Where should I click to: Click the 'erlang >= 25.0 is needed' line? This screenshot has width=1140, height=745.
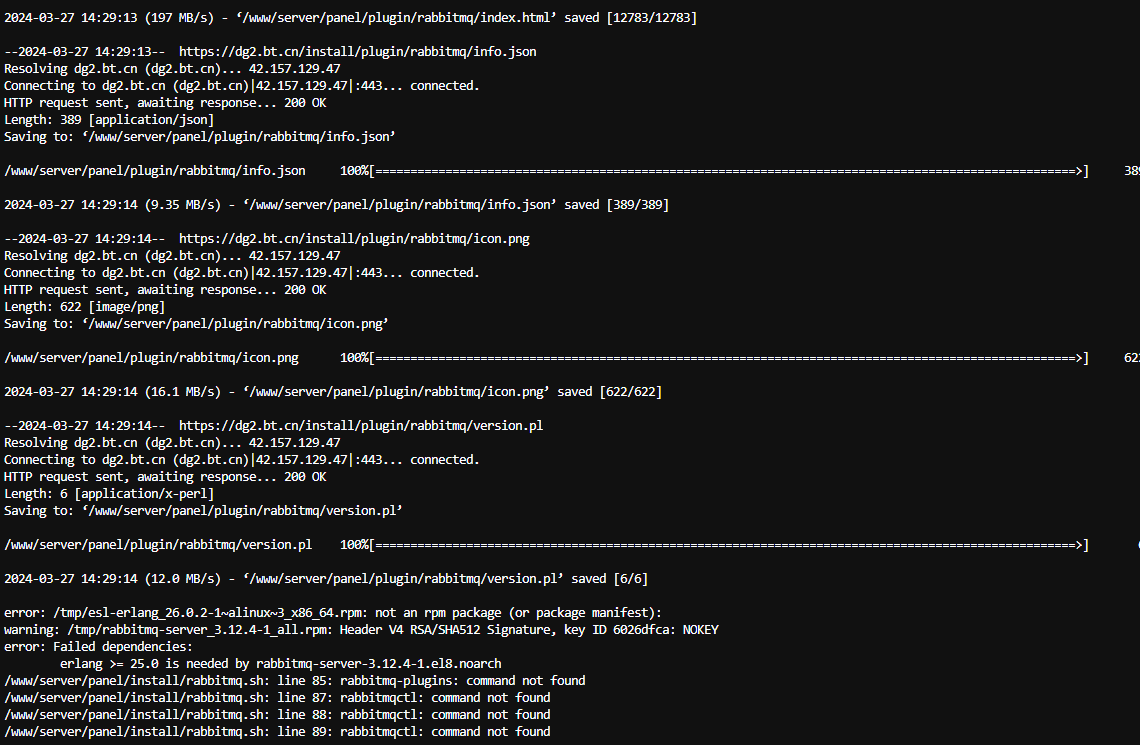coord(281,664)
